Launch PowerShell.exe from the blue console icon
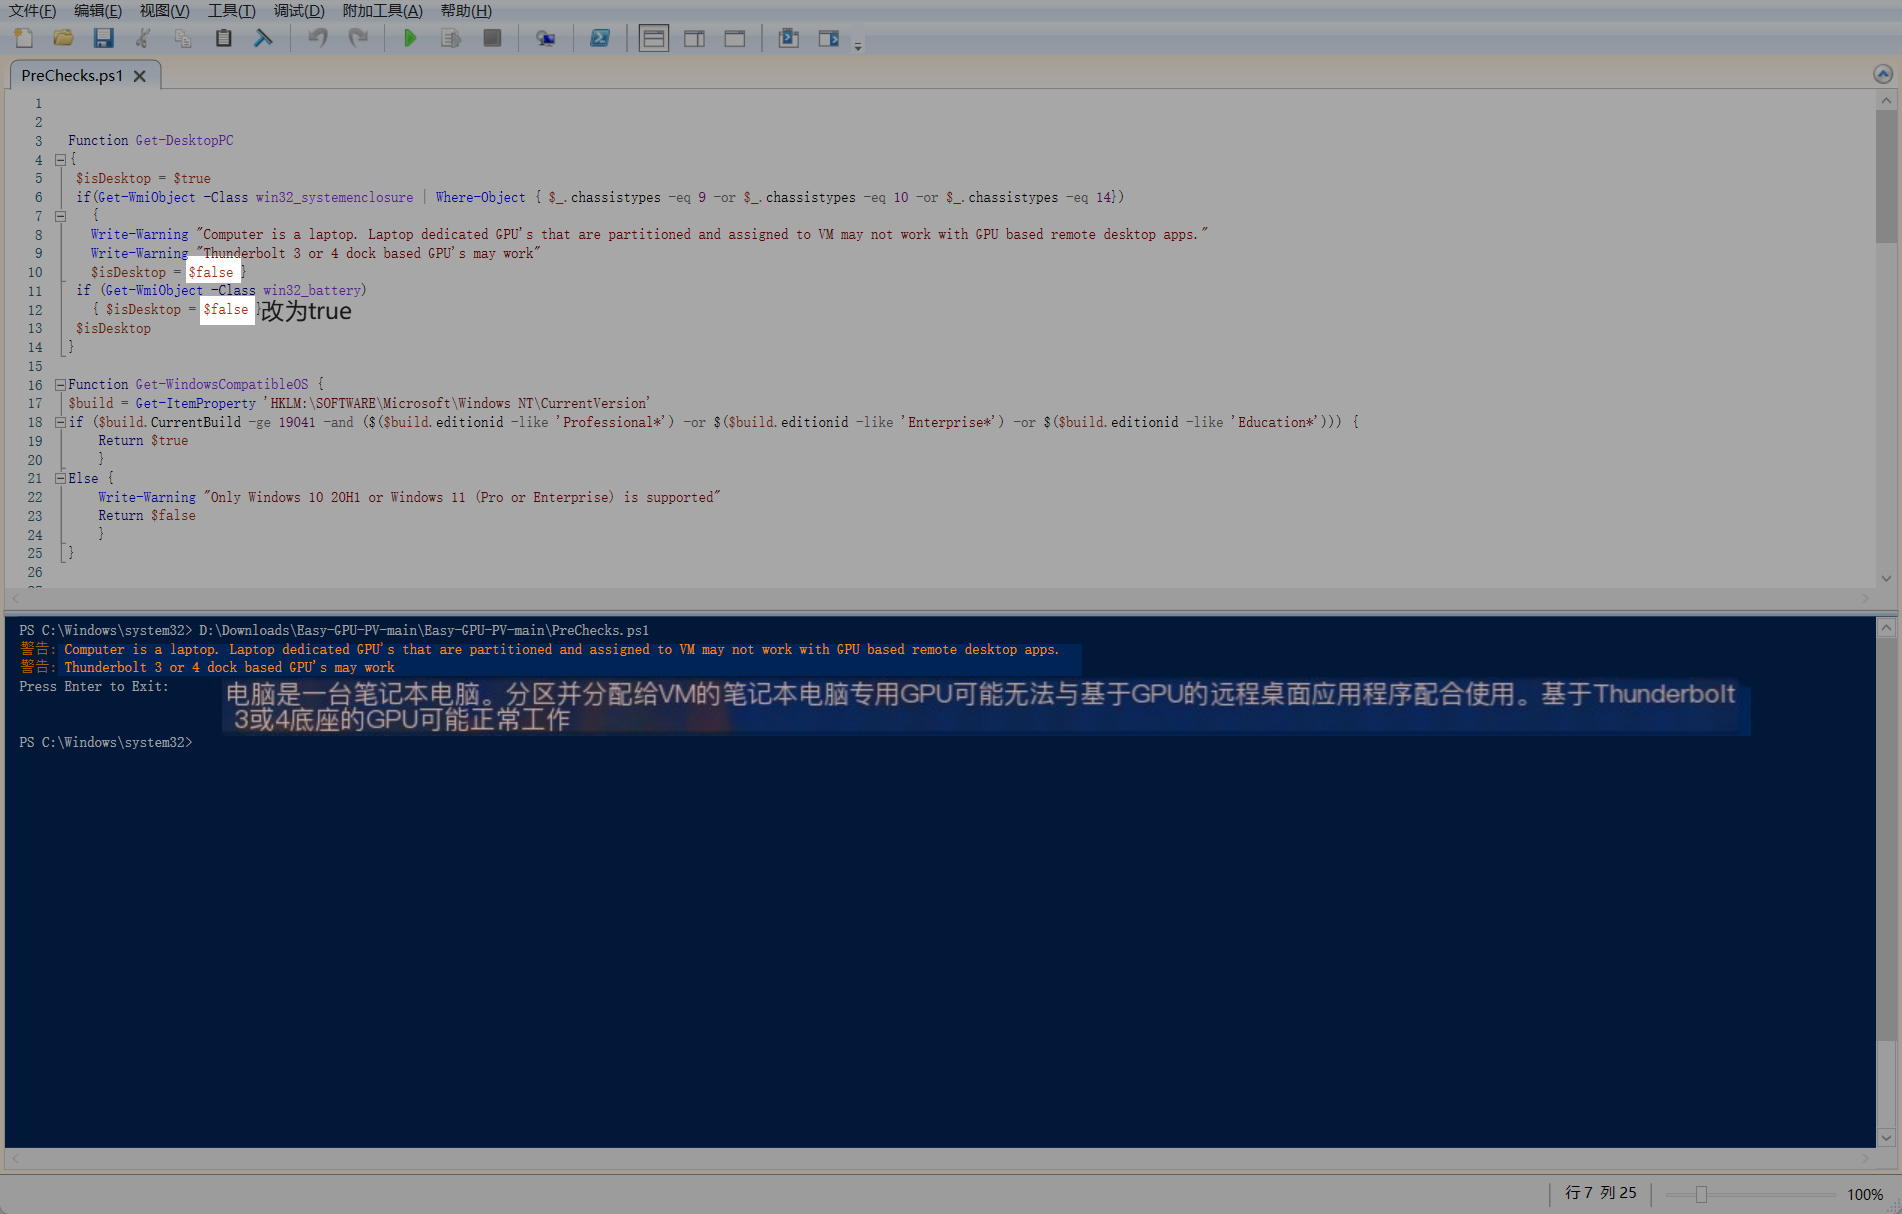The image size is (1902, 1214). 599,38
